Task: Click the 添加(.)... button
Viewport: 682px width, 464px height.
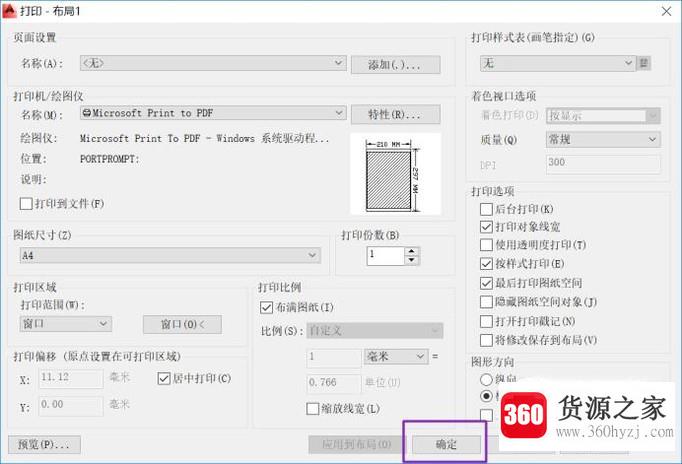Action: pos(395,65)
